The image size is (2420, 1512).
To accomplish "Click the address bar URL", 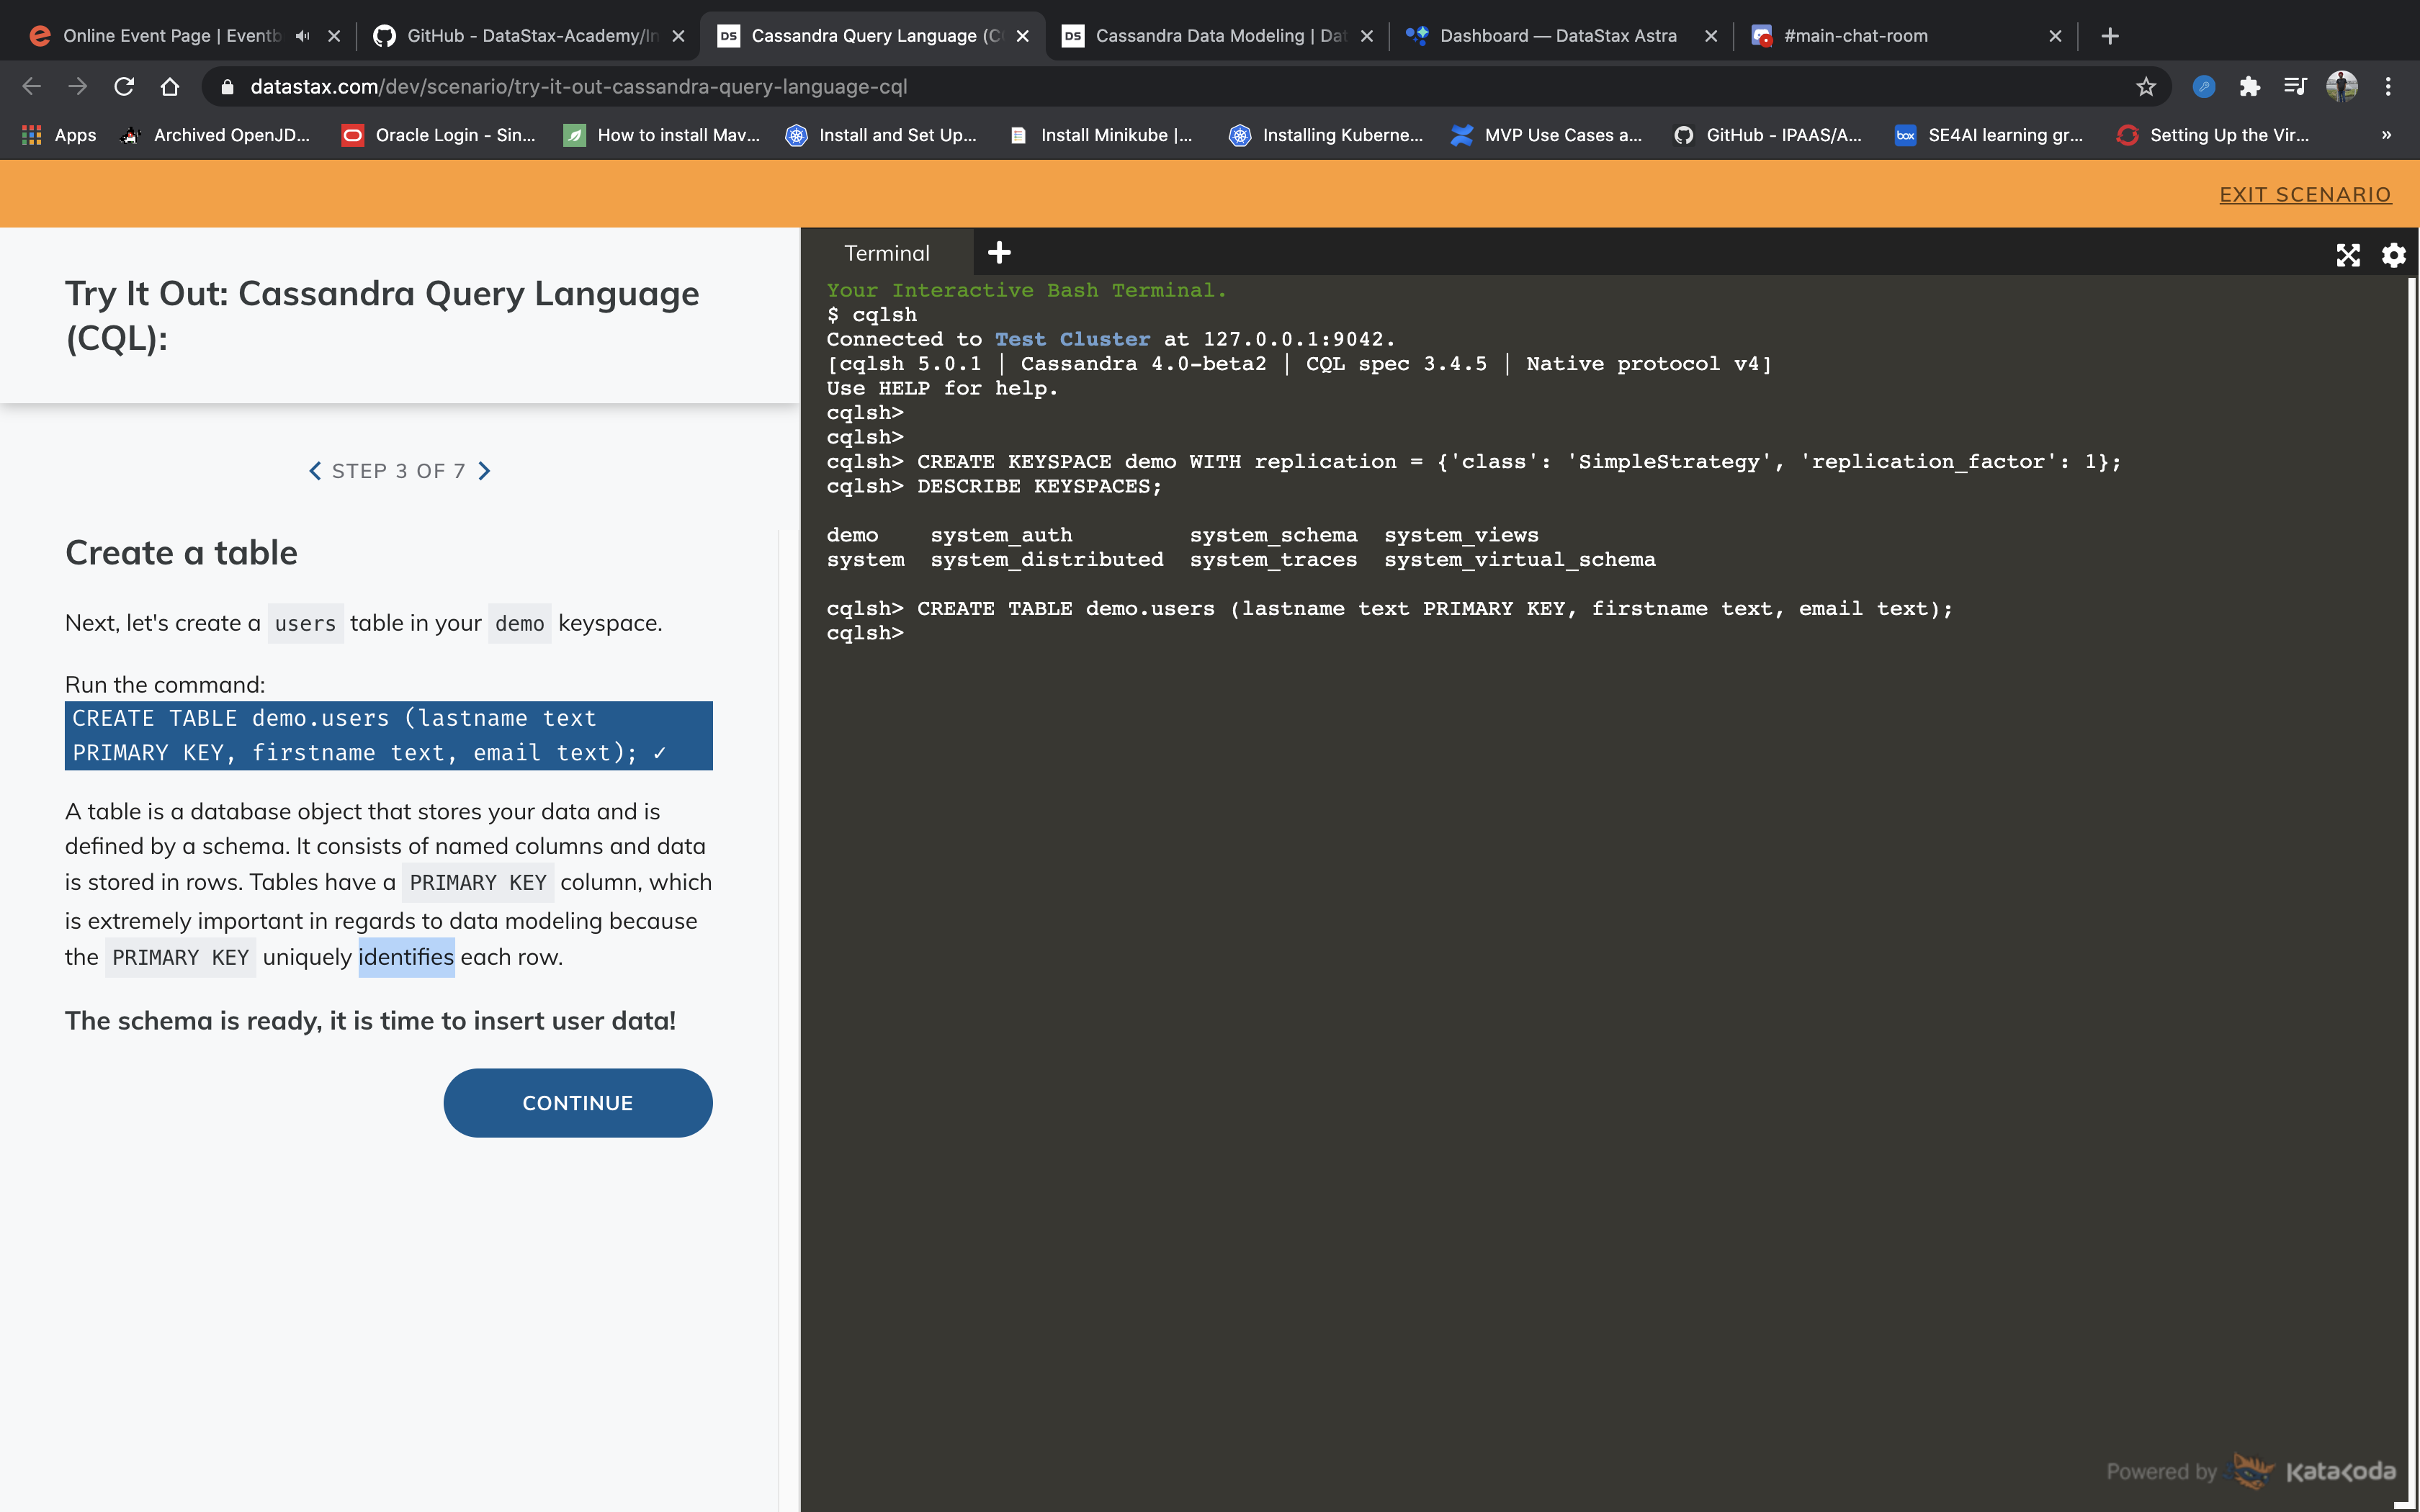I will pyautogui.click(x=578, y=87).
